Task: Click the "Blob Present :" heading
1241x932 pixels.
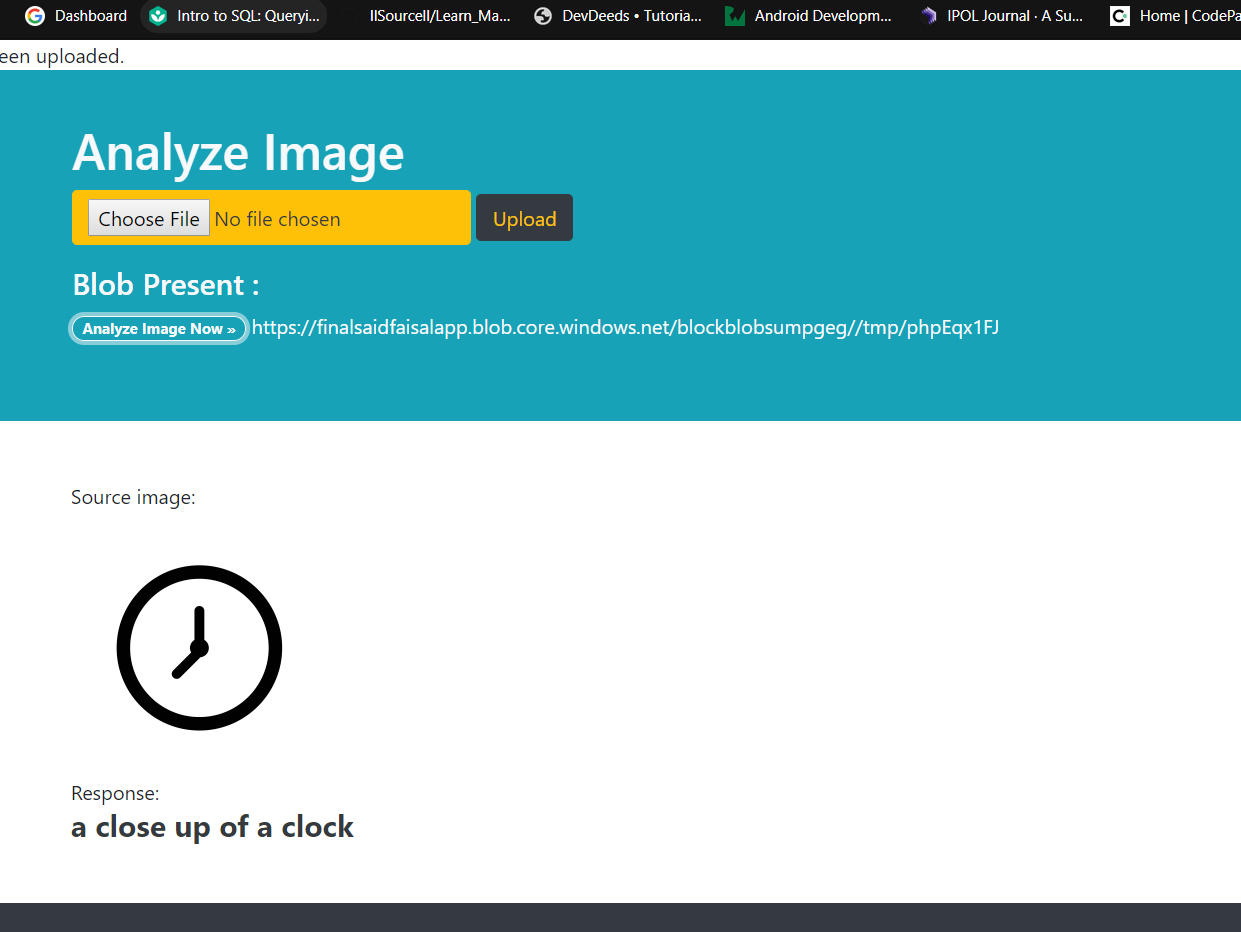Action: coord(164,285)
